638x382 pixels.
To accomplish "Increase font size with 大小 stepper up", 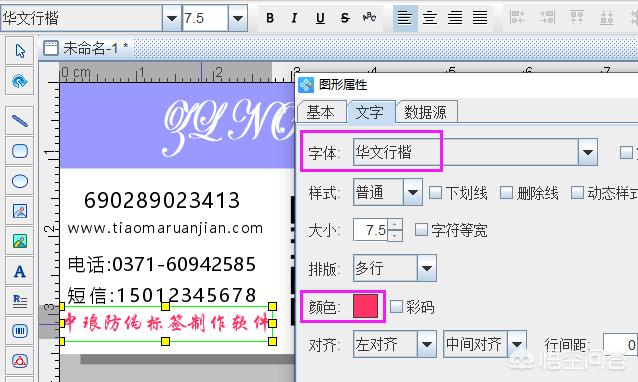I will 395,224.
